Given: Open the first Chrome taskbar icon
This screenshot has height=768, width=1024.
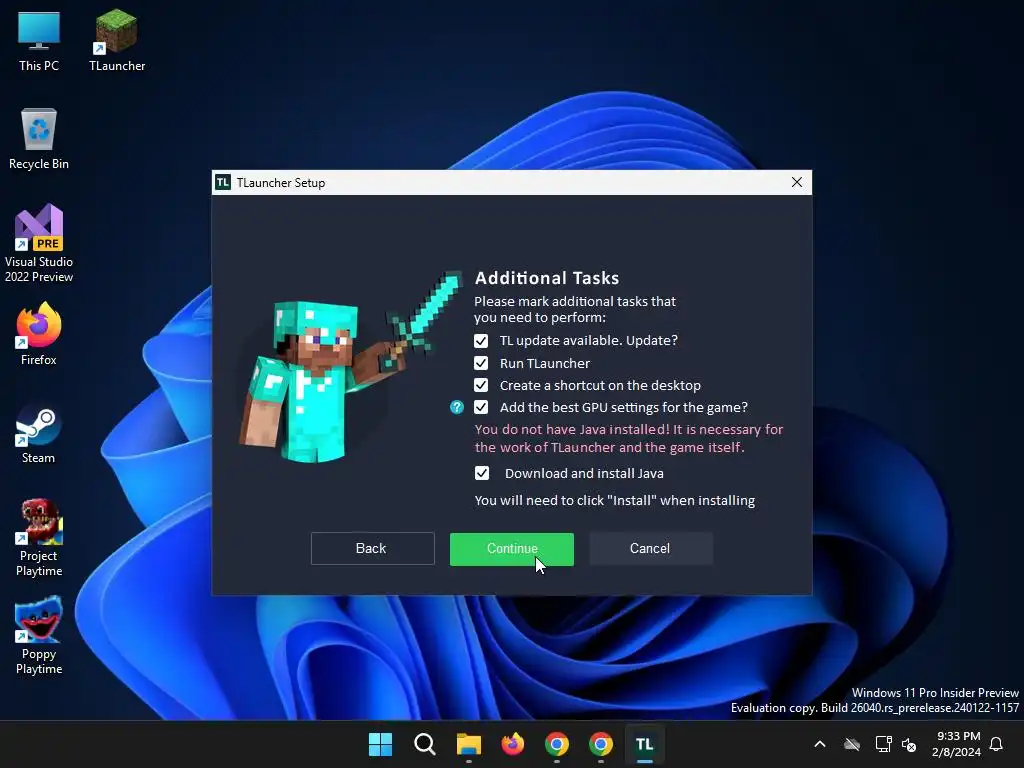Looking at the screenshot, I should pos(556,744).
